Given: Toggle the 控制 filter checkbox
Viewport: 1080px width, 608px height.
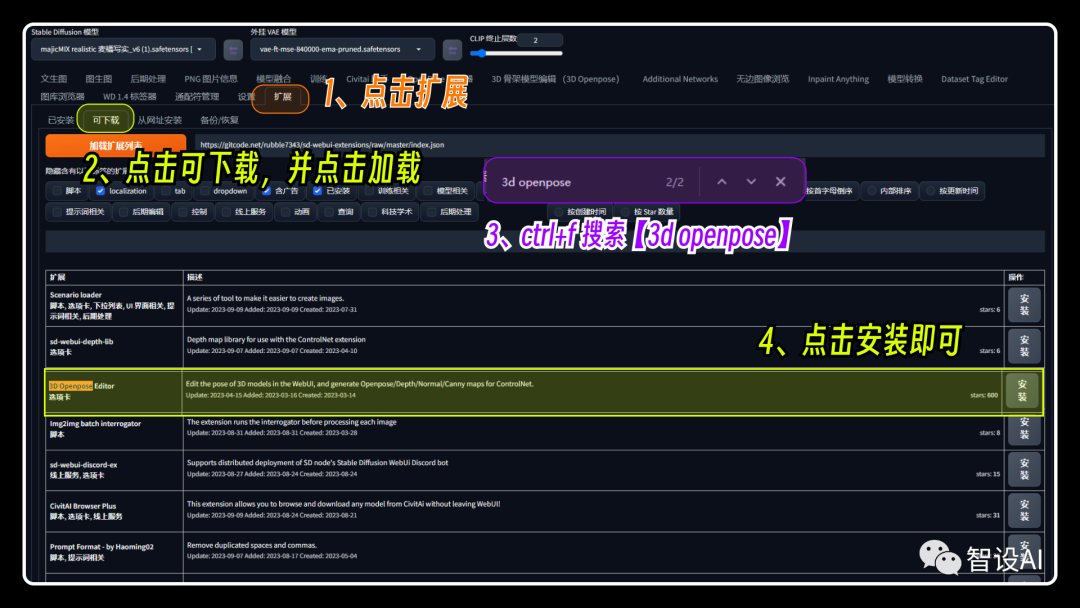Looking at the screenshot, I should pos(183,212).
